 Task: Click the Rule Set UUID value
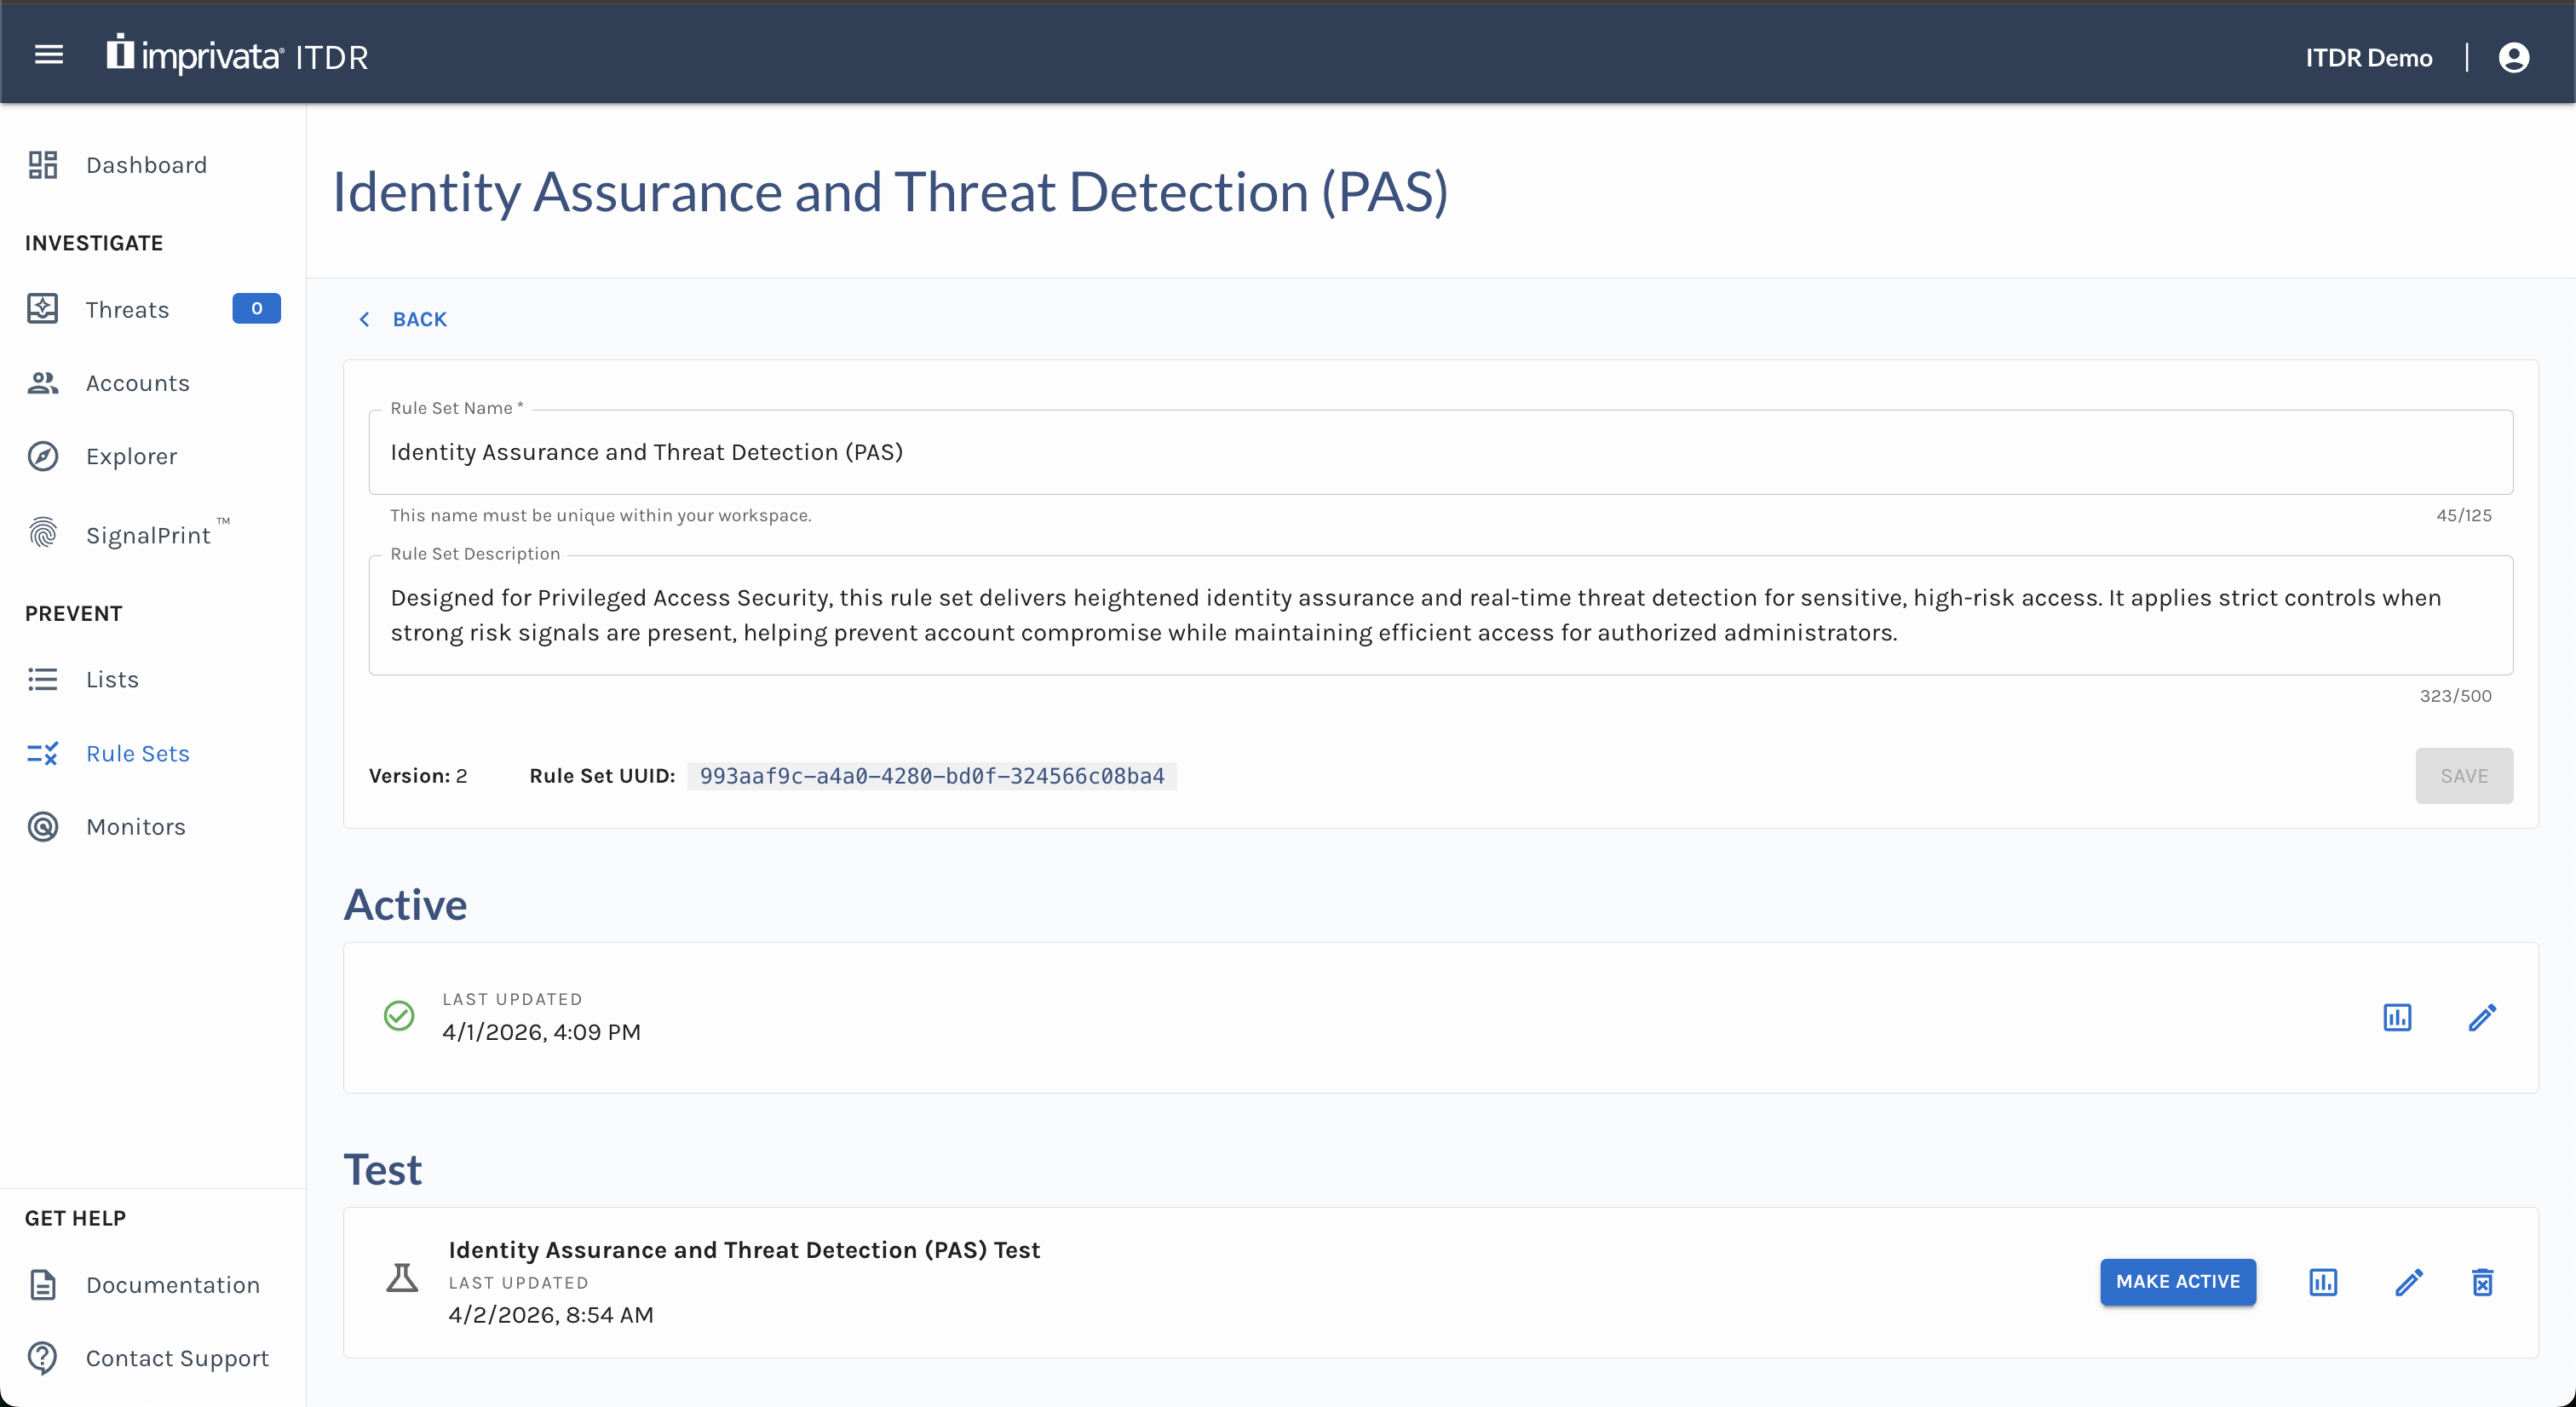(x=931, y=776)
